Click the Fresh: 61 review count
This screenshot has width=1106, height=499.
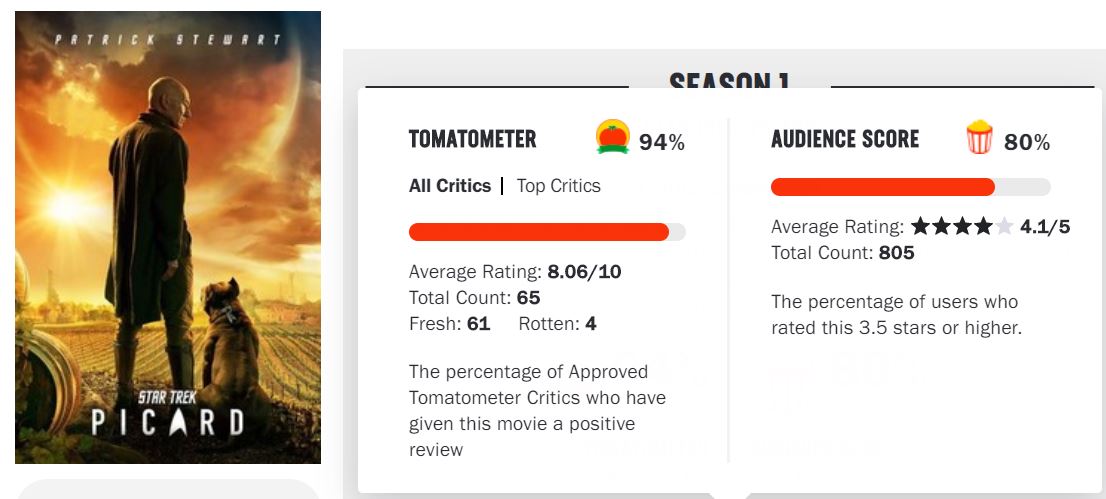coord(449,323)
